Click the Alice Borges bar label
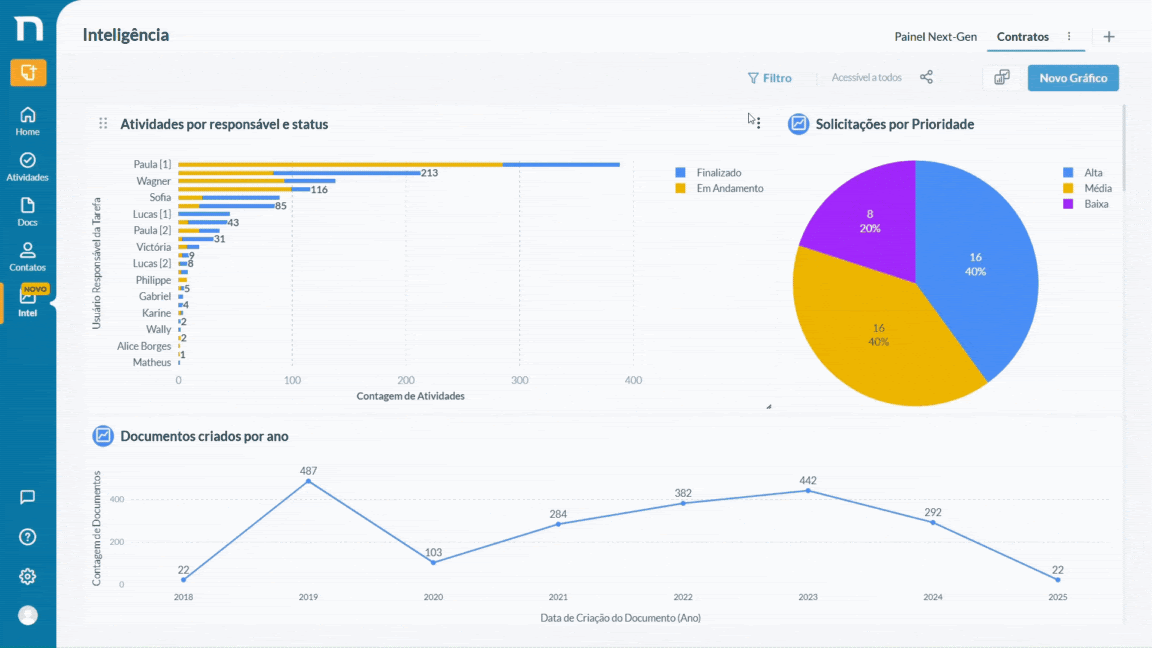The width and height of the screenshot is (1152, 648). (x=144, y=346)
